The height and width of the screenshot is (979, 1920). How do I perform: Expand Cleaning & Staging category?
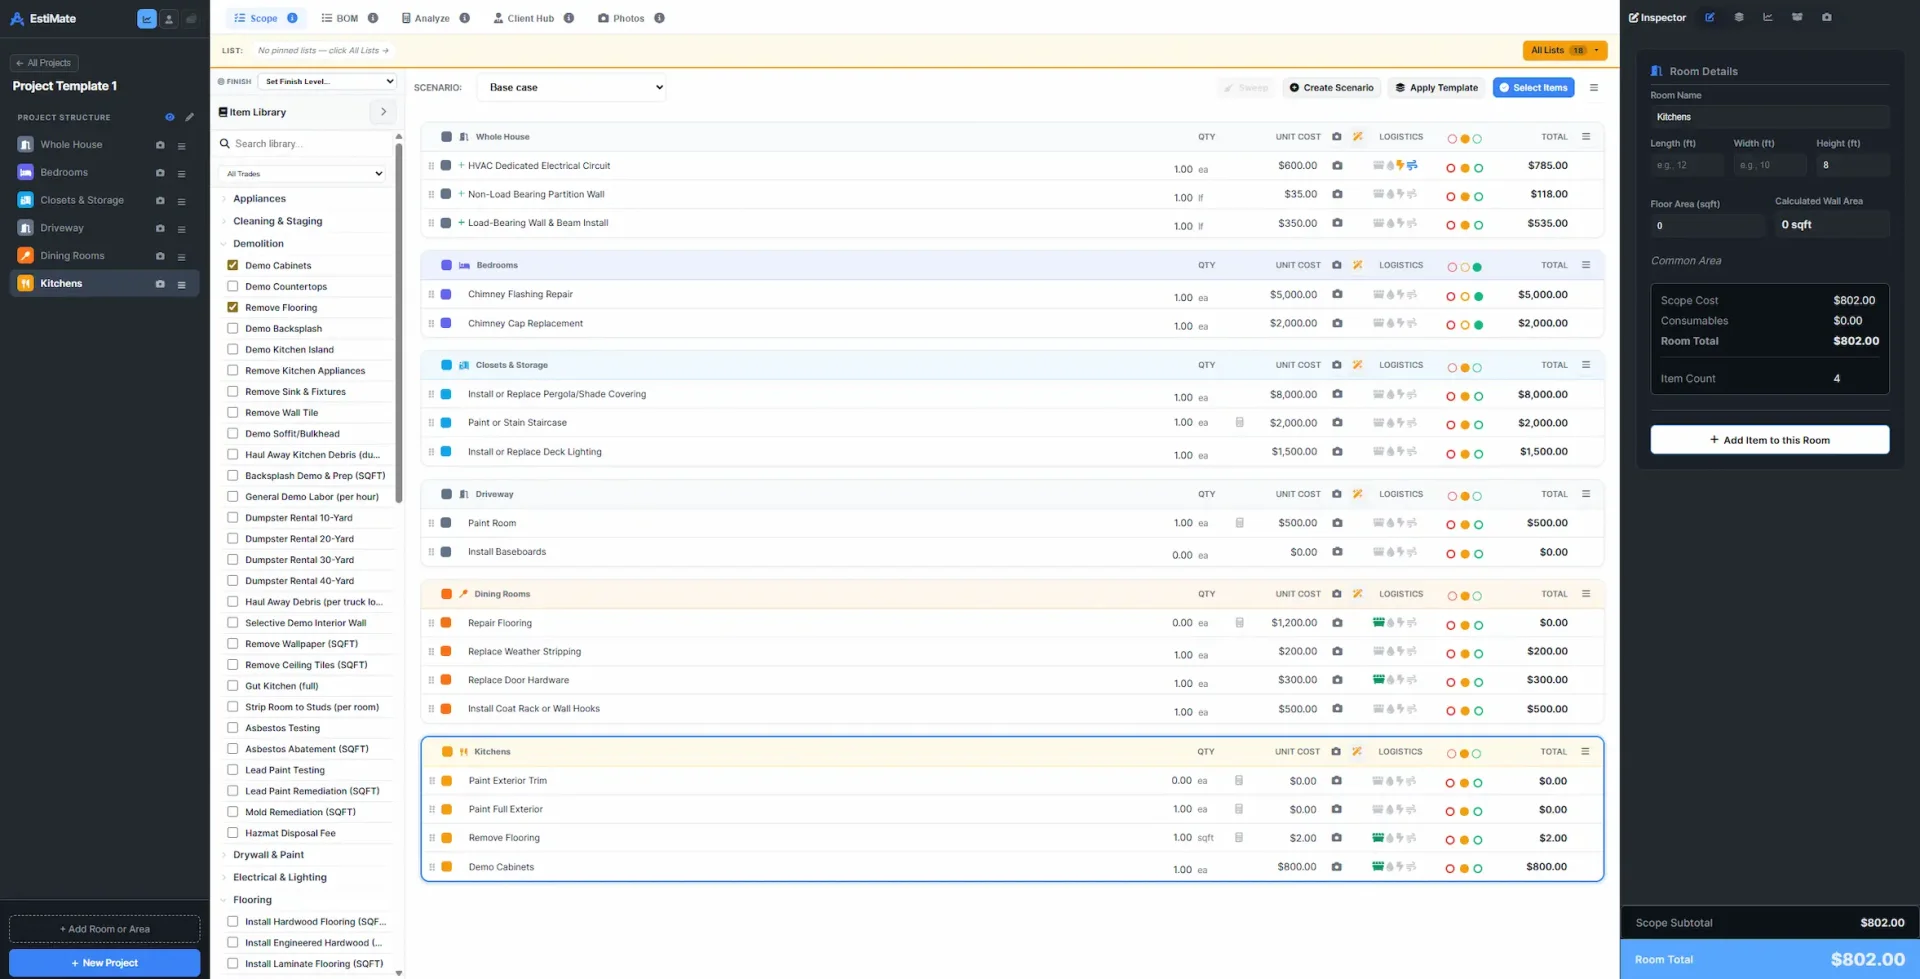tap(277, 221)
